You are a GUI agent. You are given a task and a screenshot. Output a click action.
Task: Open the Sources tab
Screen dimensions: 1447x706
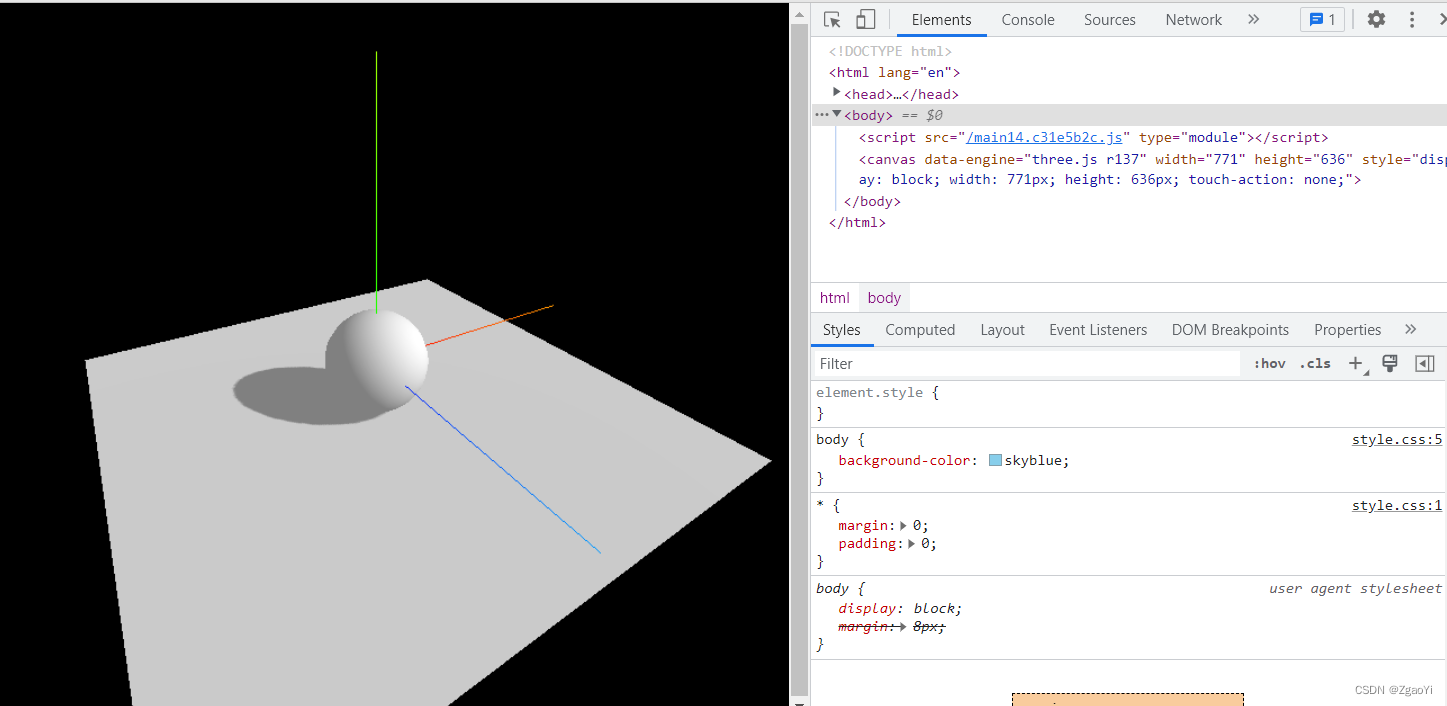(1109, 20)
